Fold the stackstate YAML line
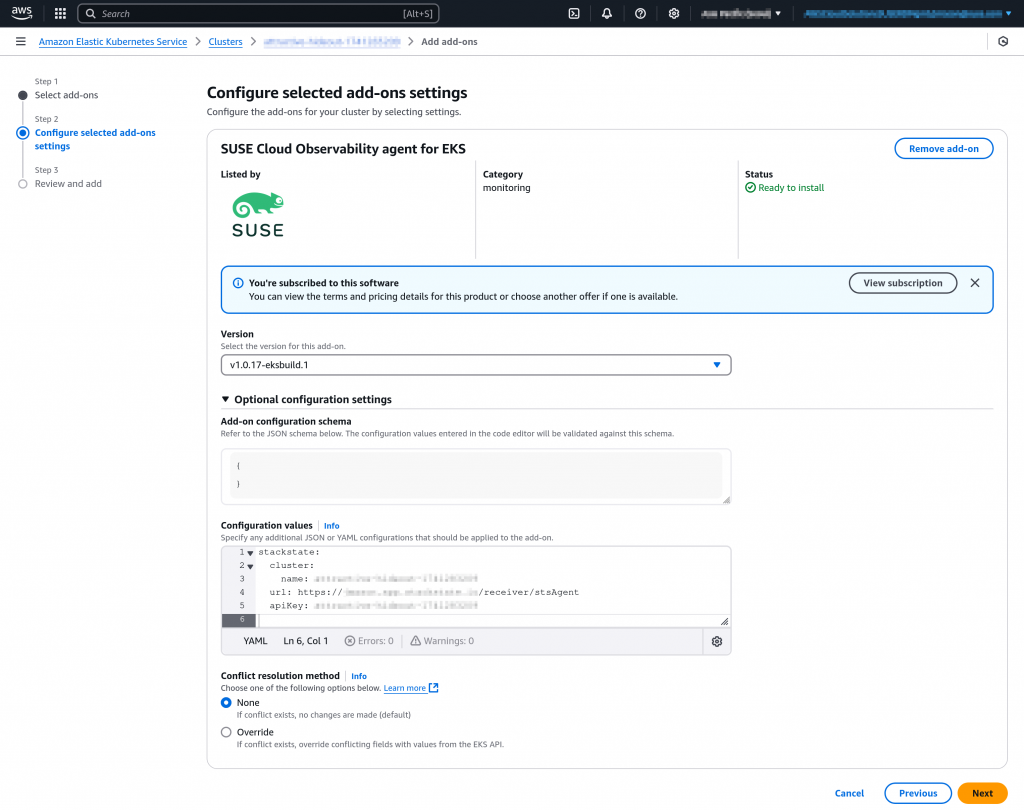Image resolution: width=1024 pixels, height=810 pixels. click(250, 553)
